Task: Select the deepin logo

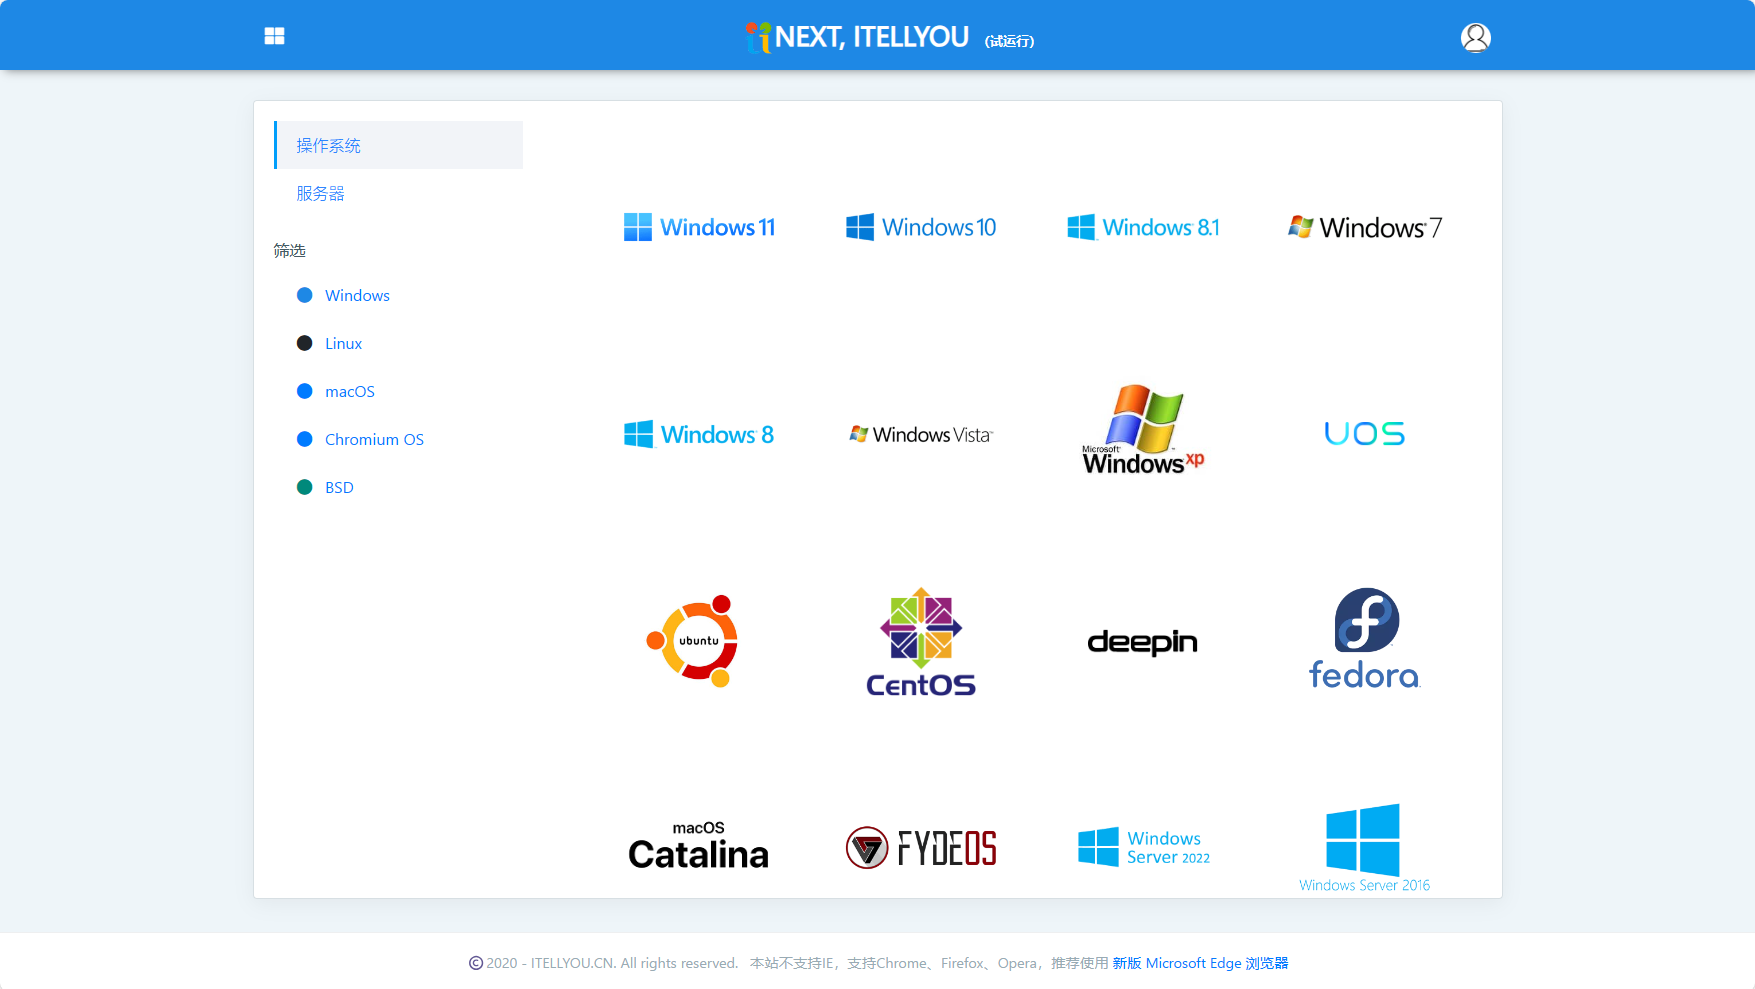Action: [1142, 641]
